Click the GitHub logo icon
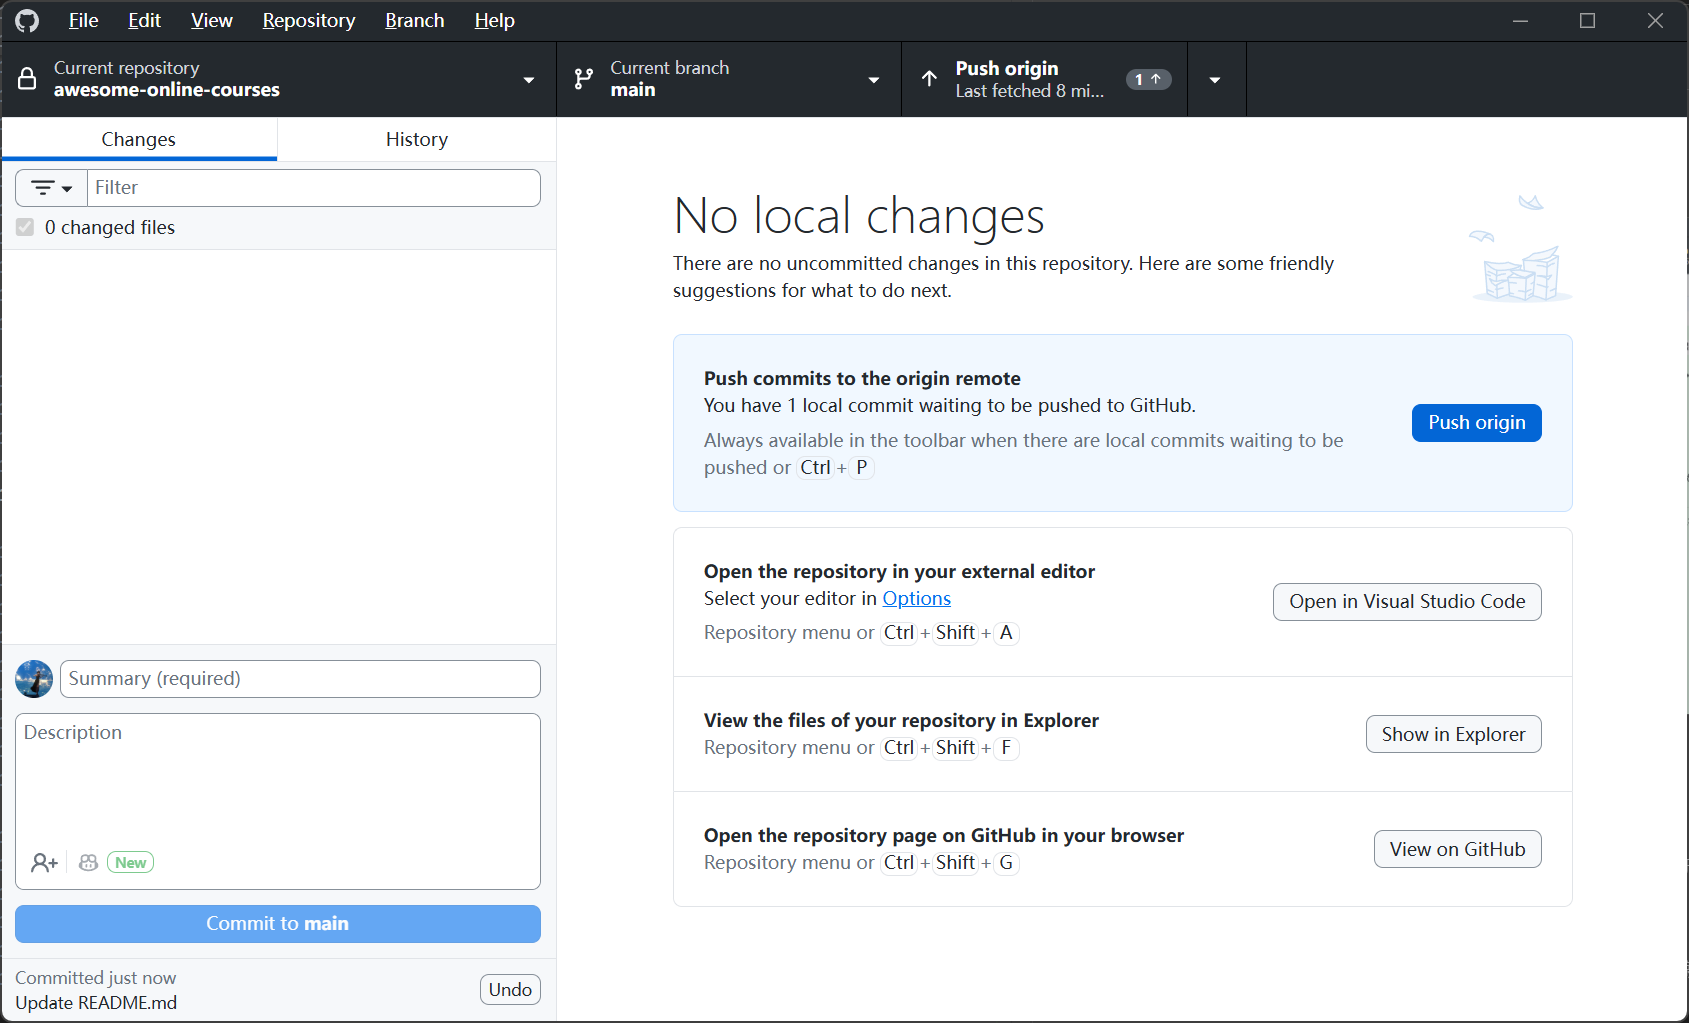This screenshot has height=1023, width=1689. pyautogui.click(x=27, y=21)
